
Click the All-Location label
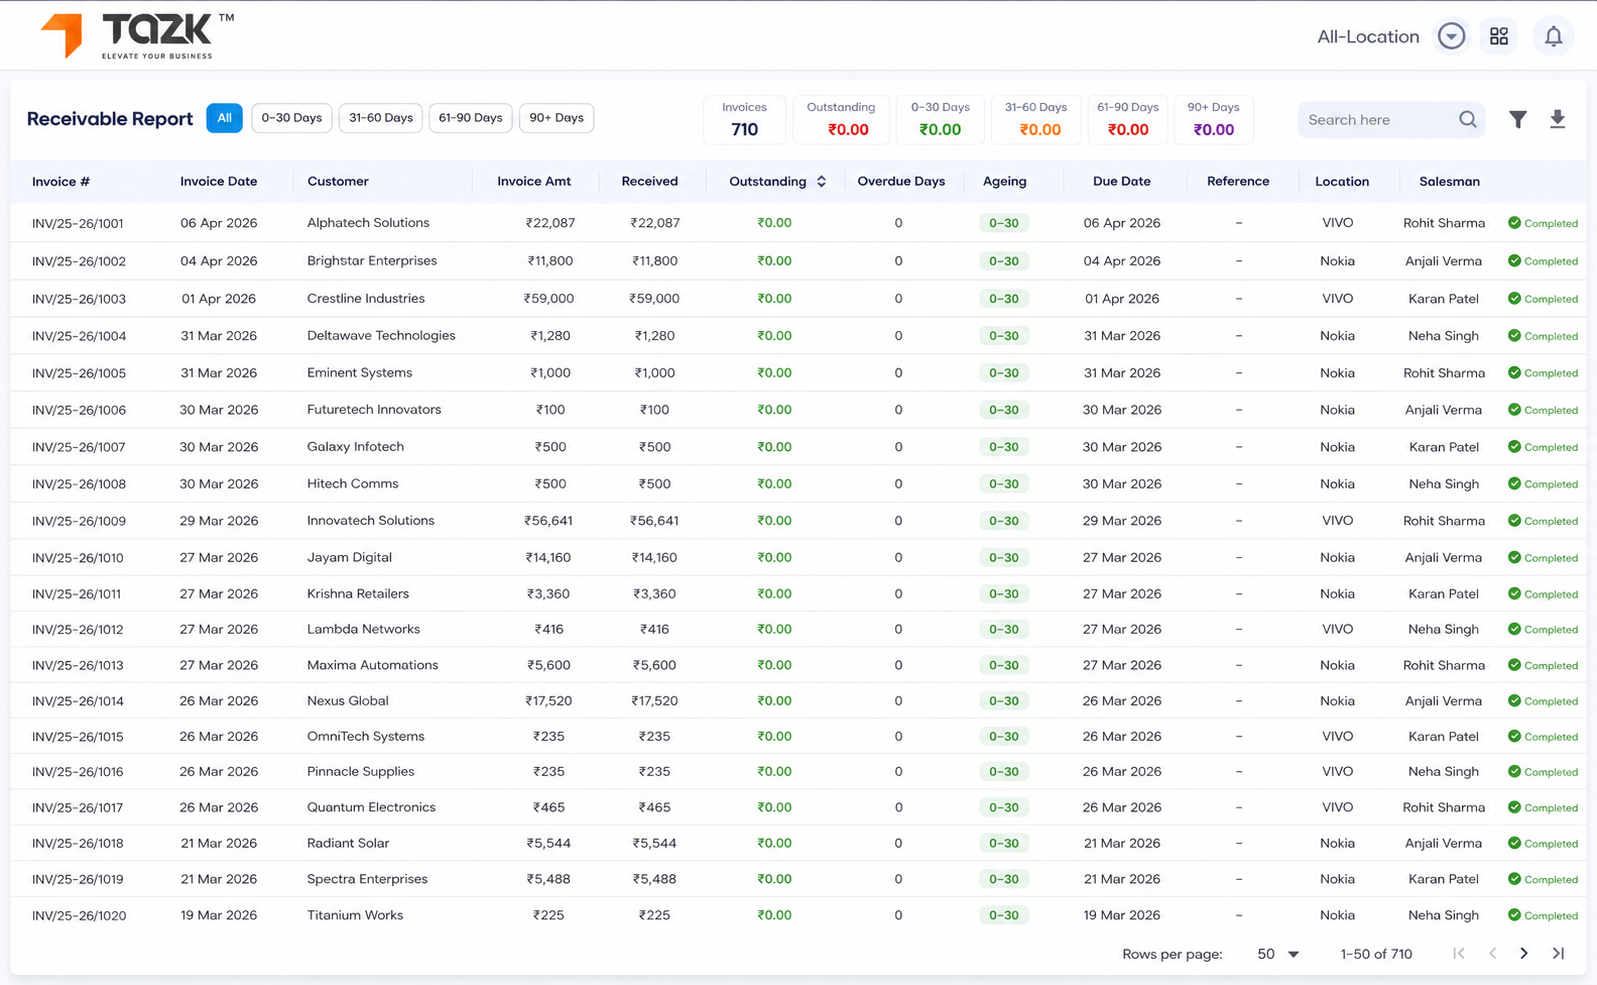coord(1368,37)
